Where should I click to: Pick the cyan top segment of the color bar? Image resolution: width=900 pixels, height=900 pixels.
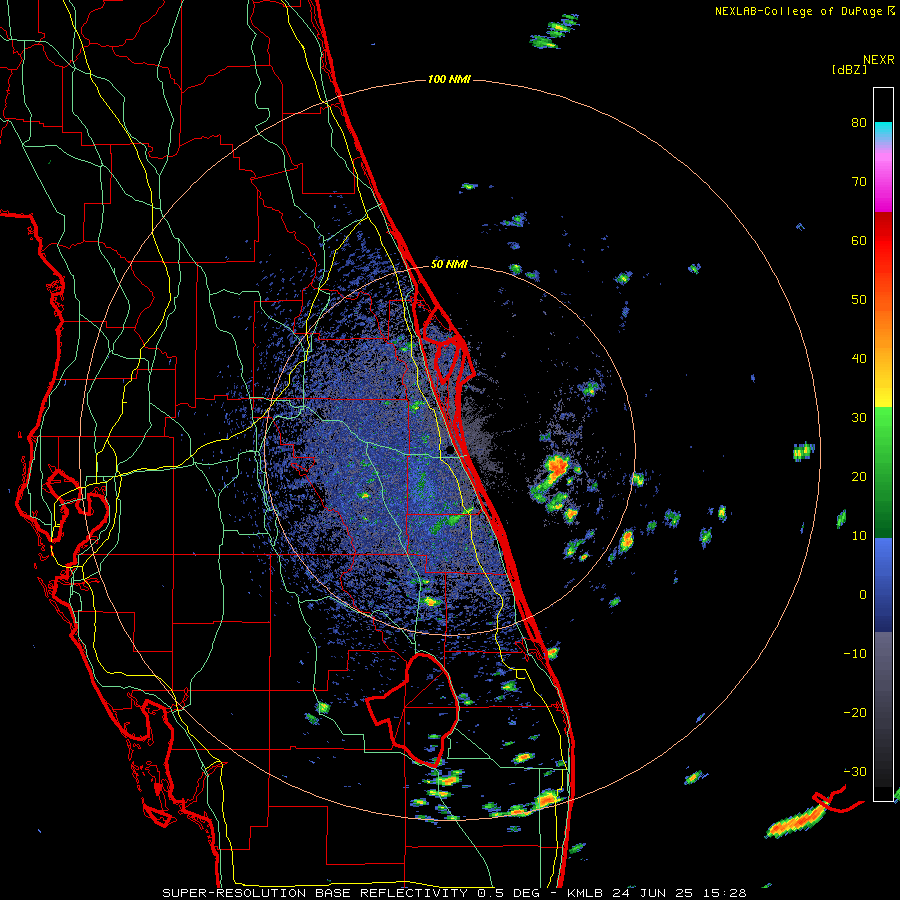point(883,131)
